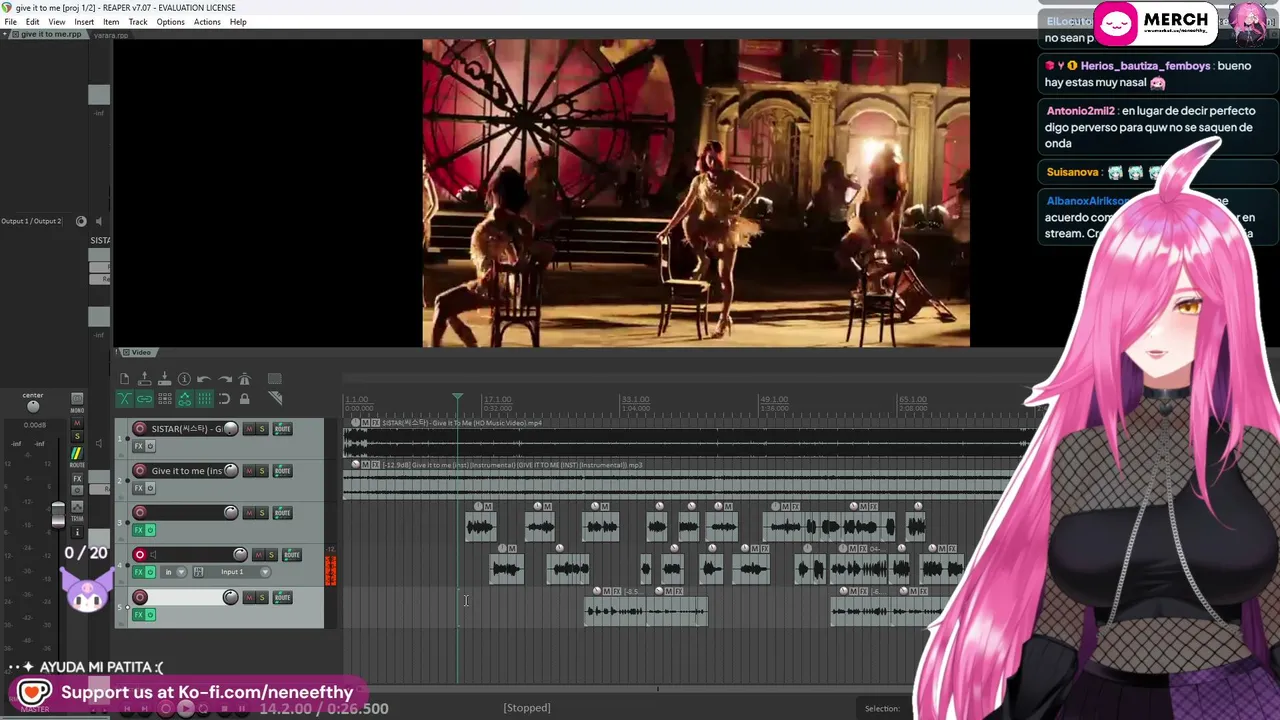Toggle snap magnet toolbar icon
Viewport: 1280px width, 720px height.
coord(224,399)
